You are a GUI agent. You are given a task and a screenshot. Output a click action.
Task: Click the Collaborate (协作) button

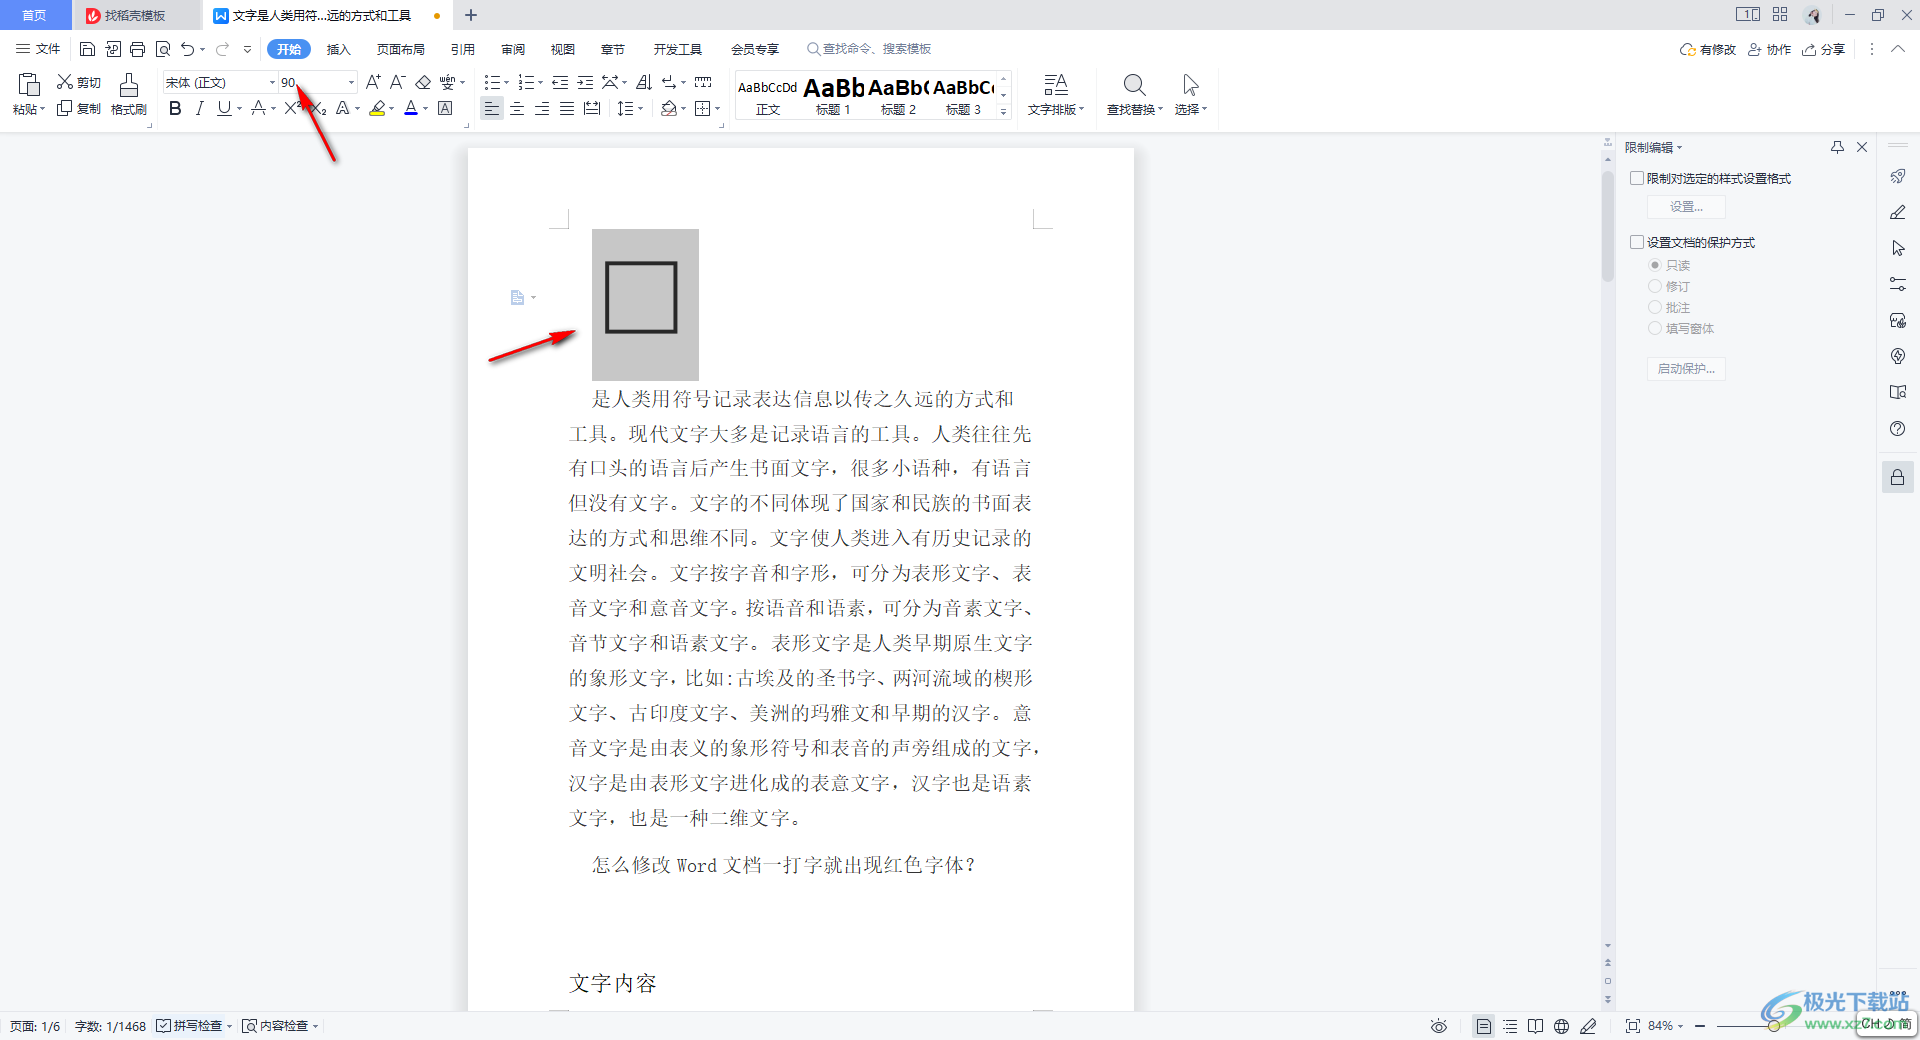[x=1770, y=49]
